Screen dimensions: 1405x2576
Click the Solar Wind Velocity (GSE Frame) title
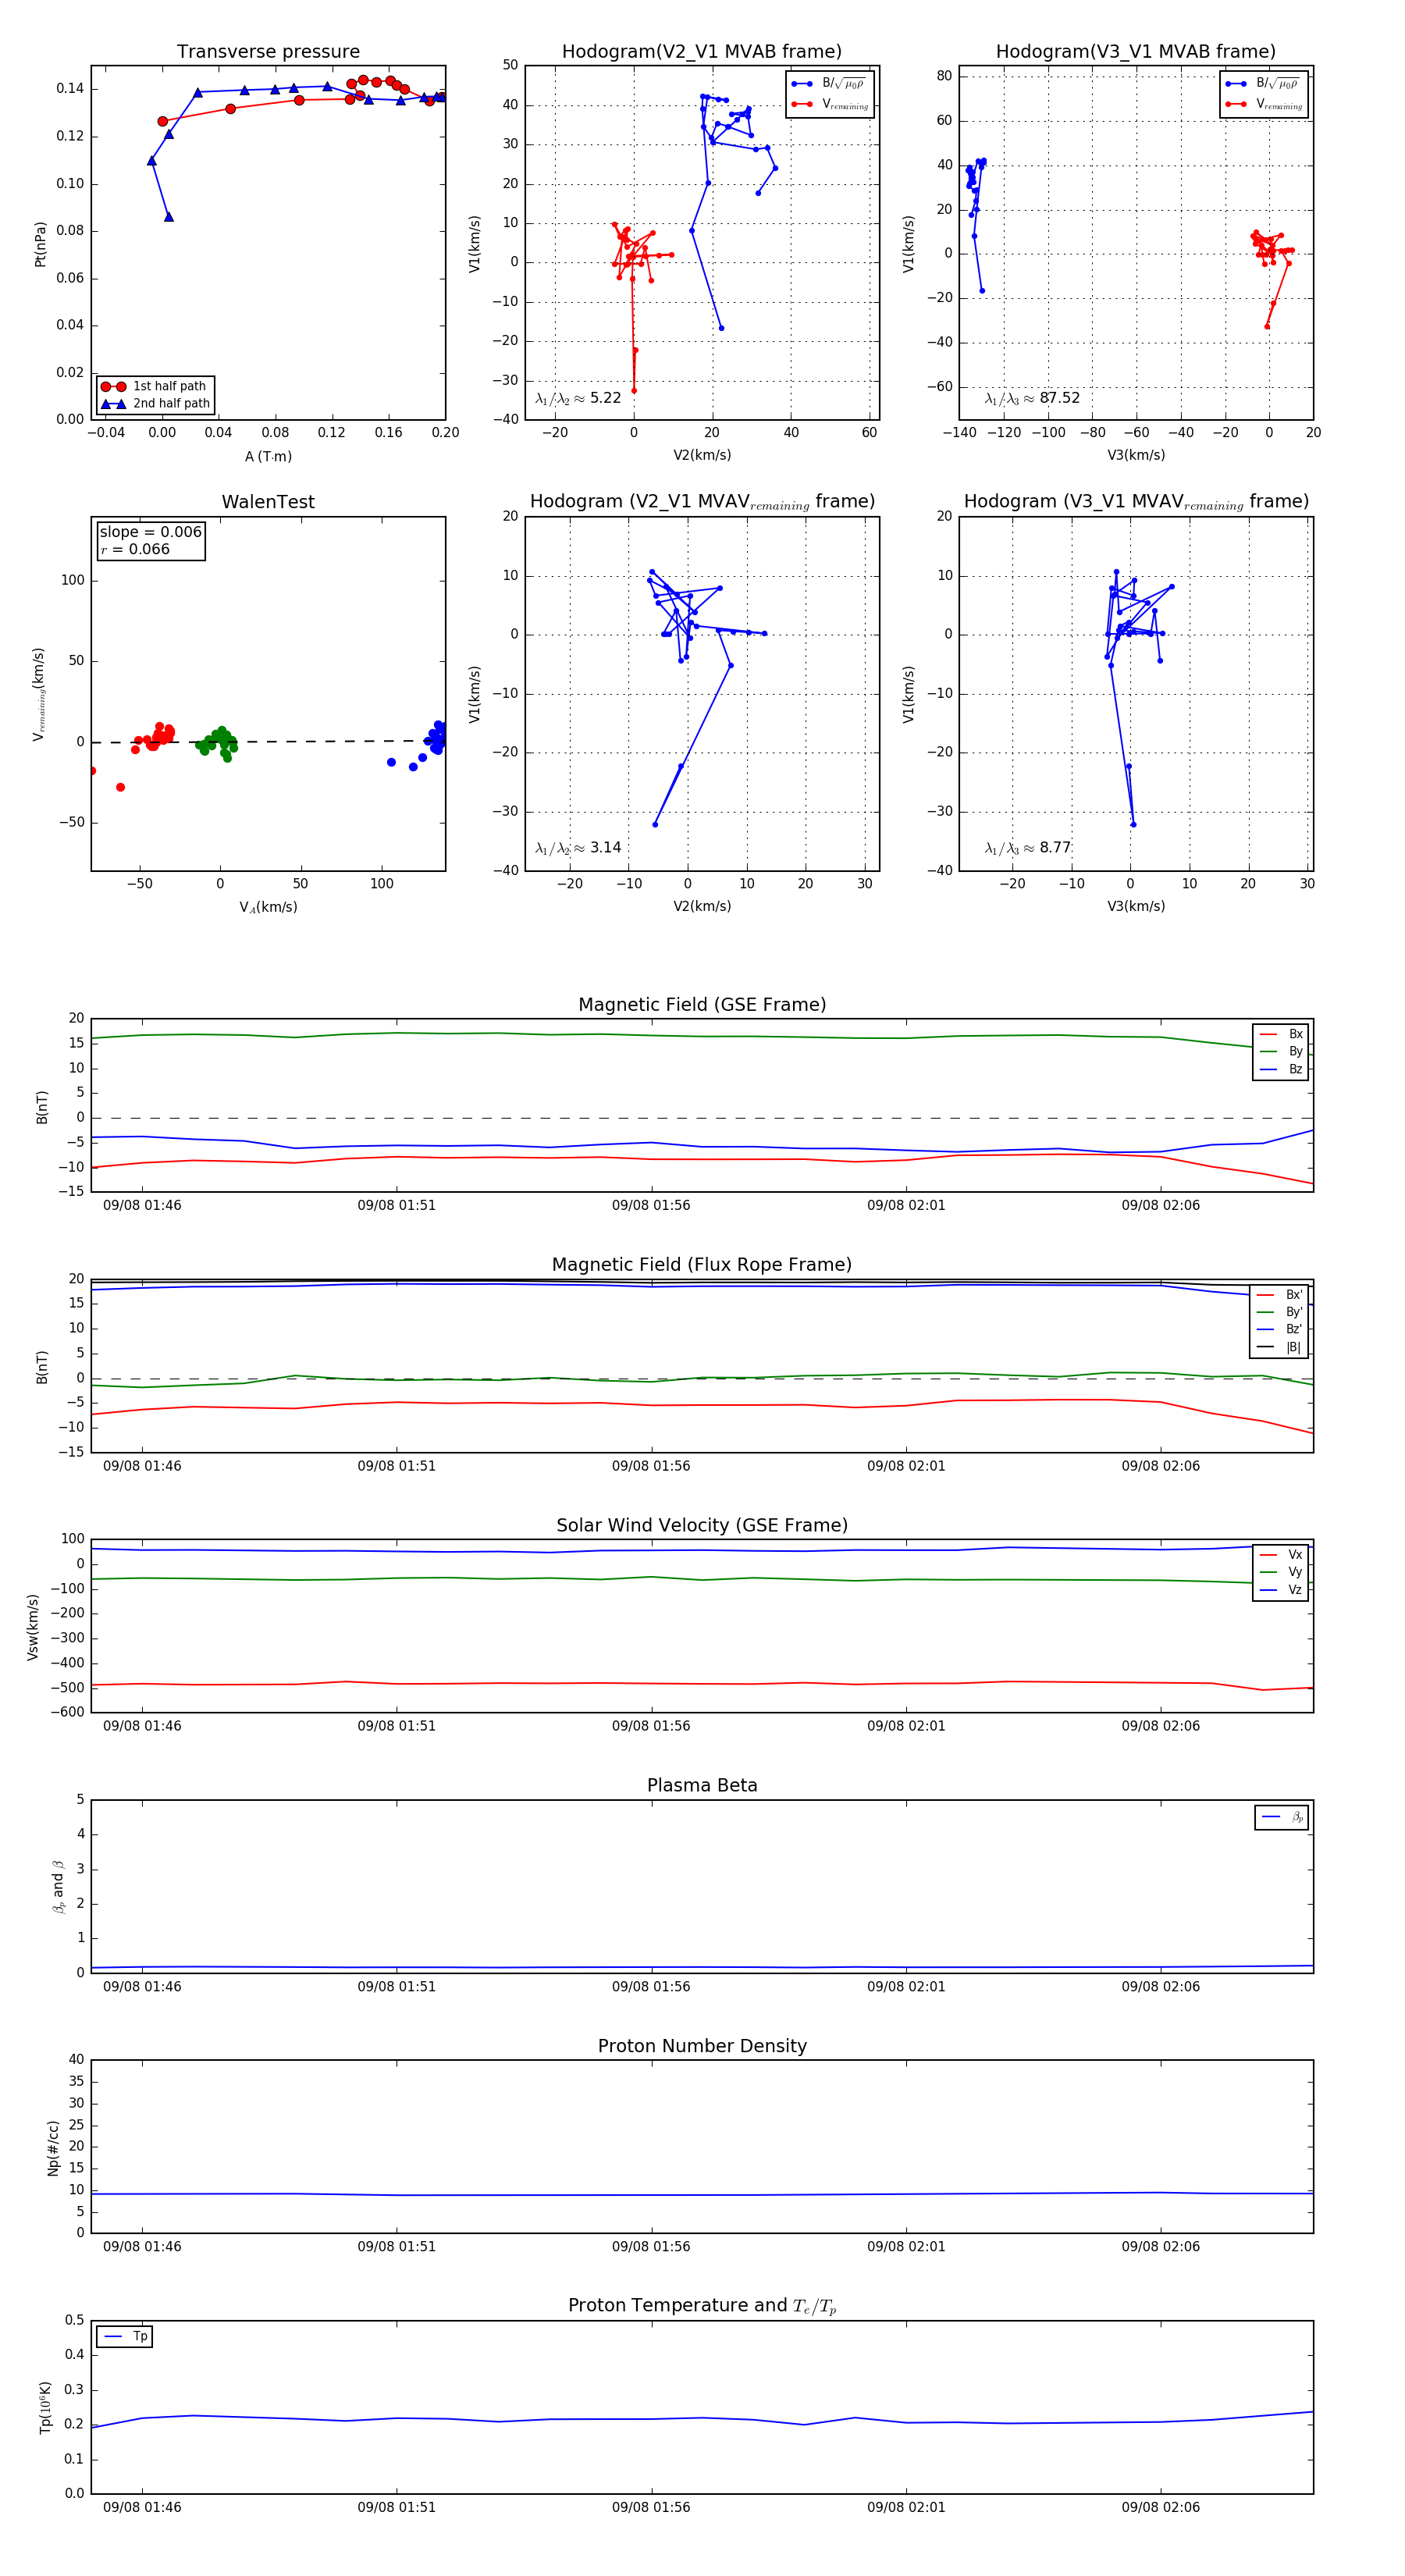pyautogui.click(x=702, y=1526)
